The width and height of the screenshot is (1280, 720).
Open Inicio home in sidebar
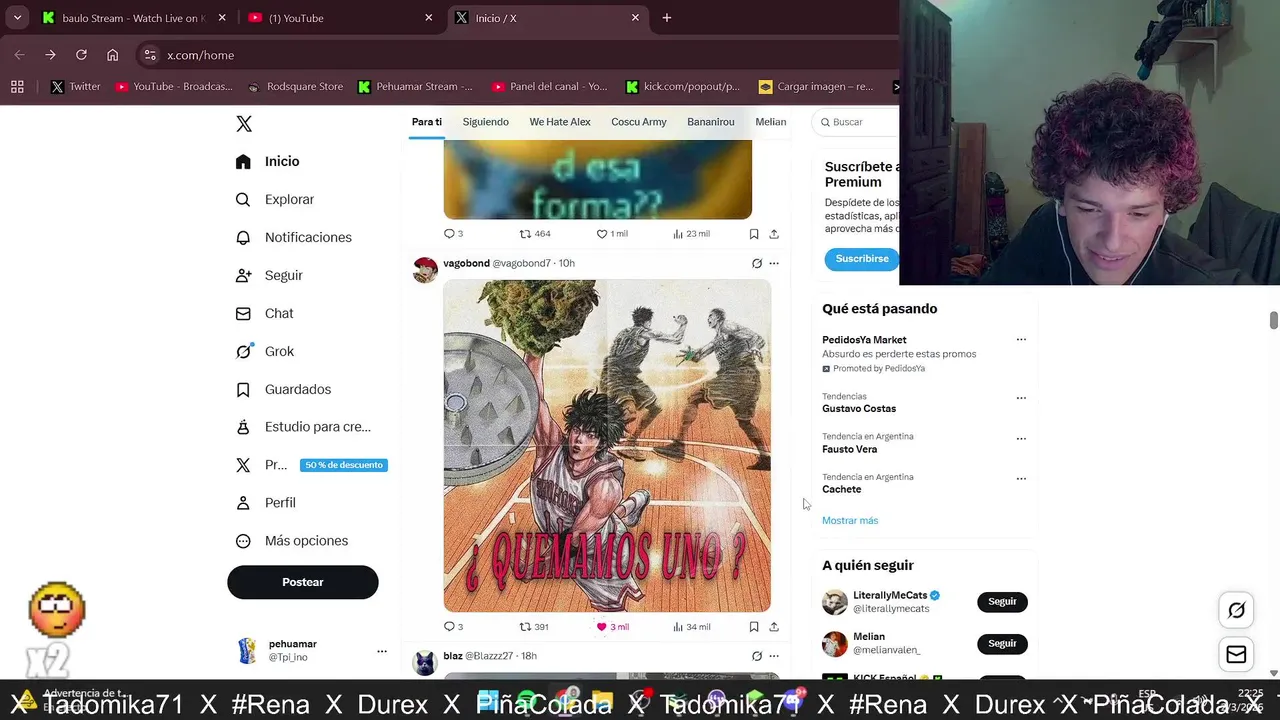[x=267, y=161]
